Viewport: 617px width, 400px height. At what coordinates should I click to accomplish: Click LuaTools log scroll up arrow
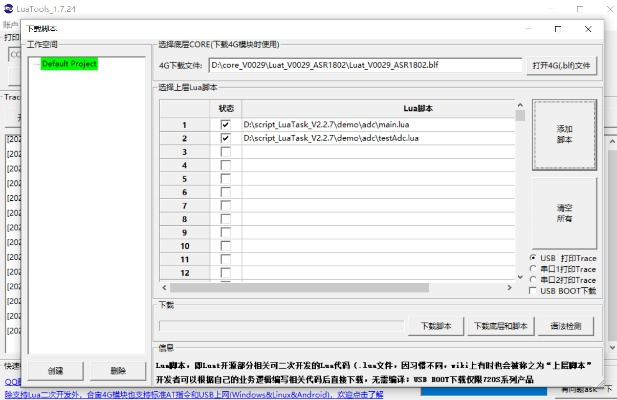612,142
